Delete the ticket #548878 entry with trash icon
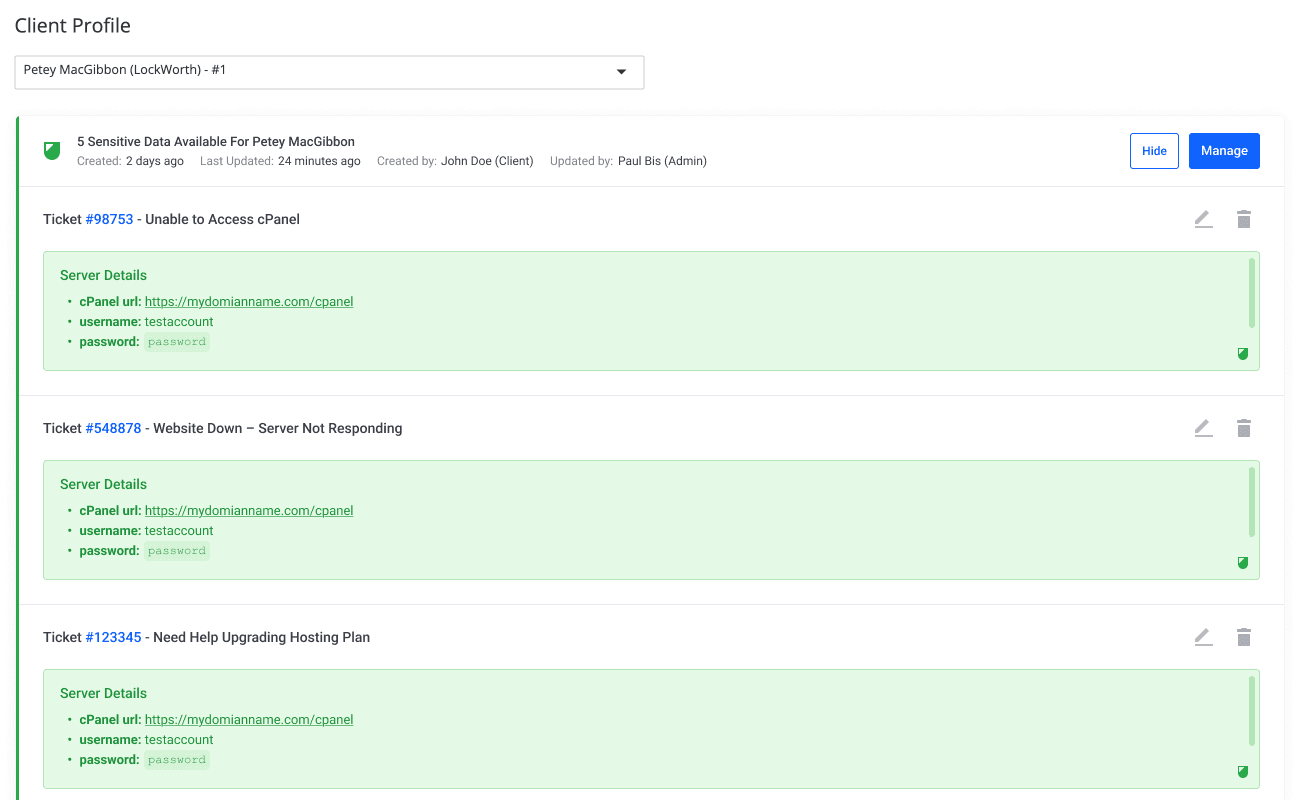This screenshot has width=1300, height=800. (1244, 428)
